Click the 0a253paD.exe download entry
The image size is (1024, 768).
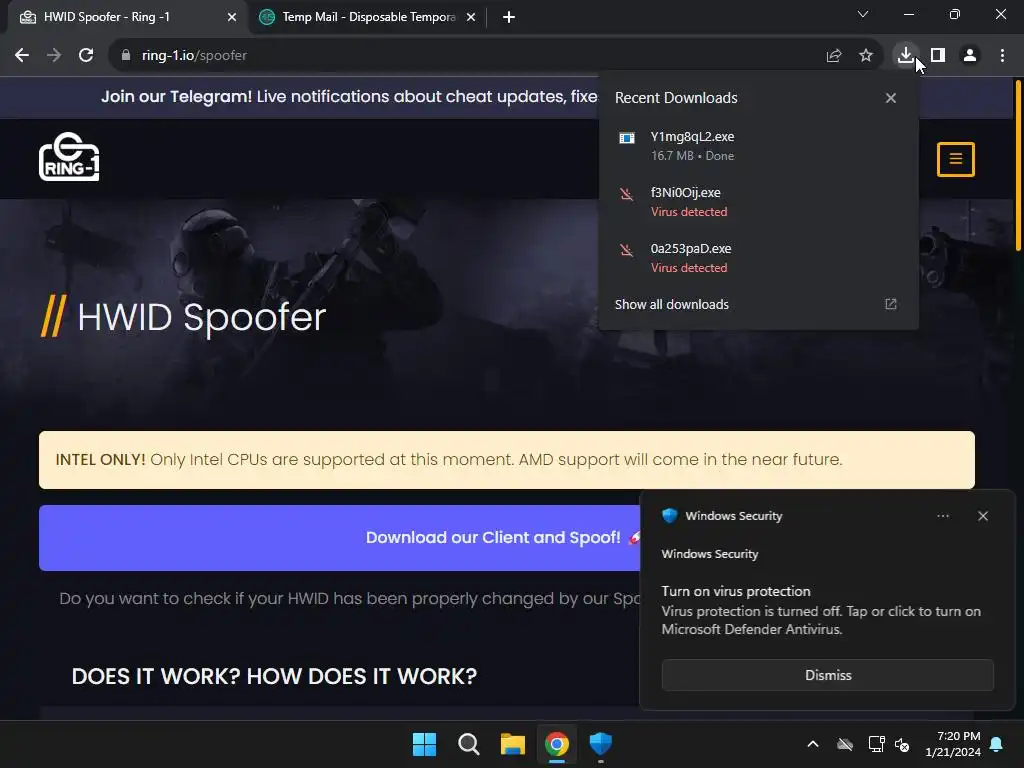758,258
